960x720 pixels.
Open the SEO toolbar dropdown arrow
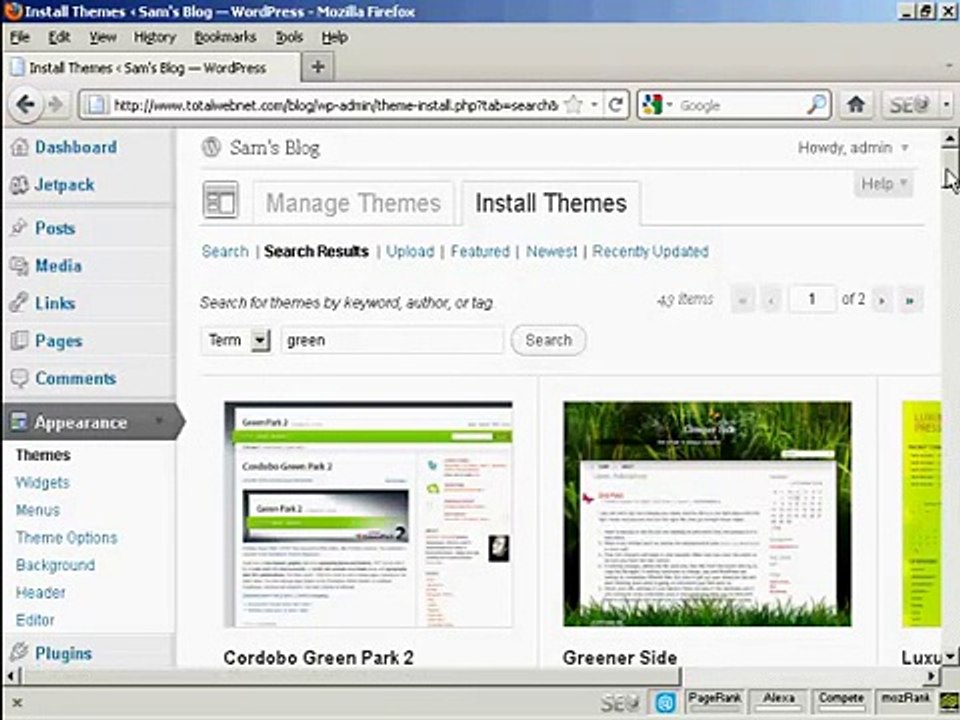pos(946,105)
